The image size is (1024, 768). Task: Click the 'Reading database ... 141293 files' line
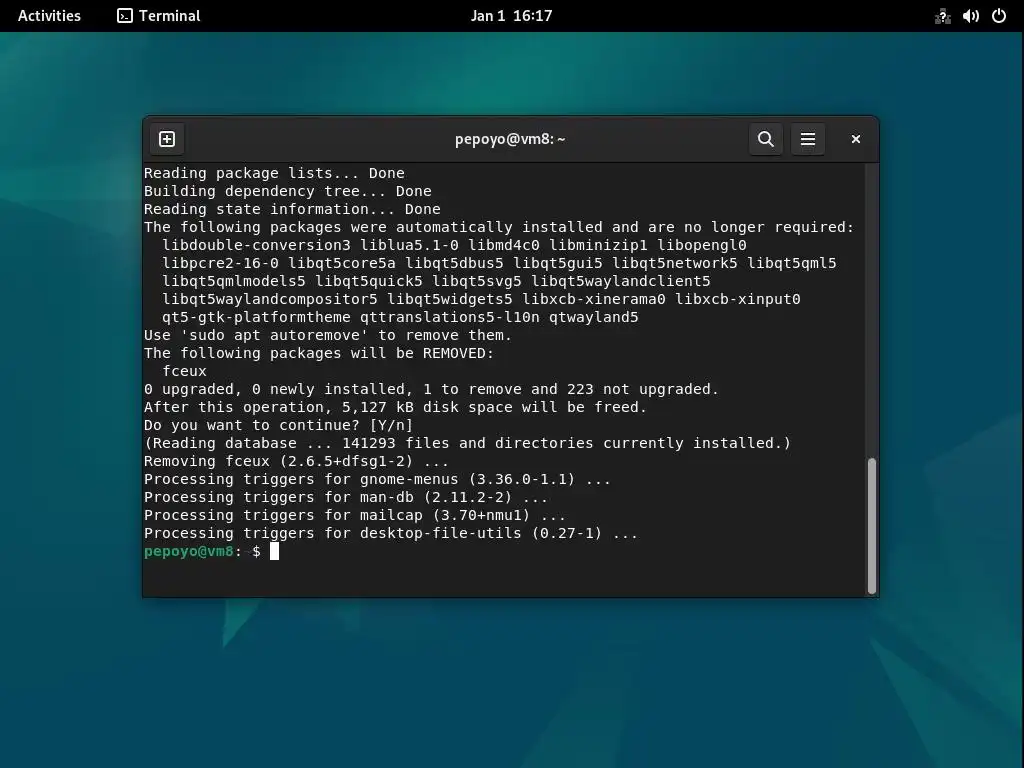tap(468, 443)
